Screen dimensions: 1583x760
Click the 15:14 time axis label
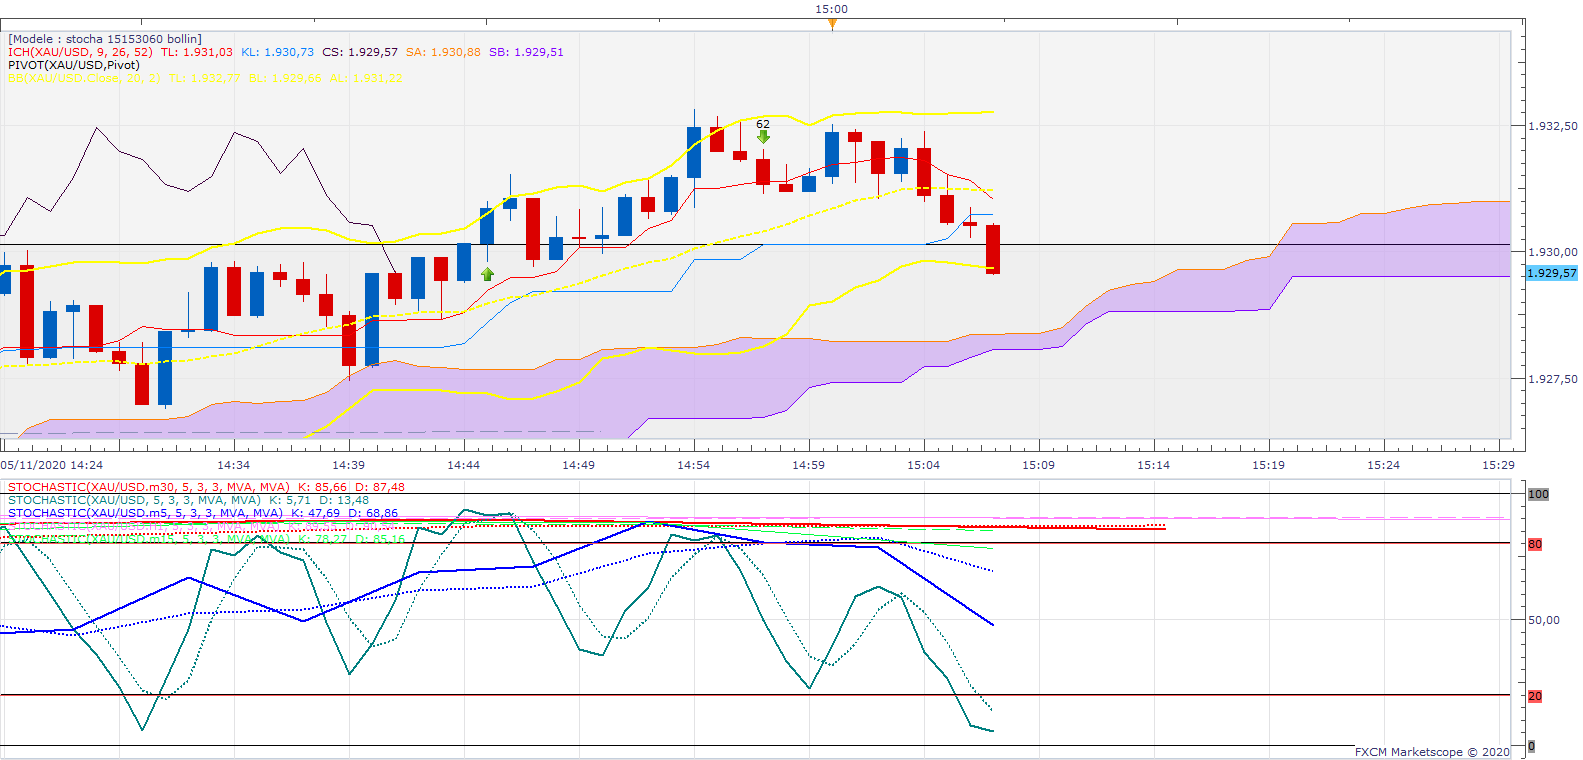(1154, 465)
